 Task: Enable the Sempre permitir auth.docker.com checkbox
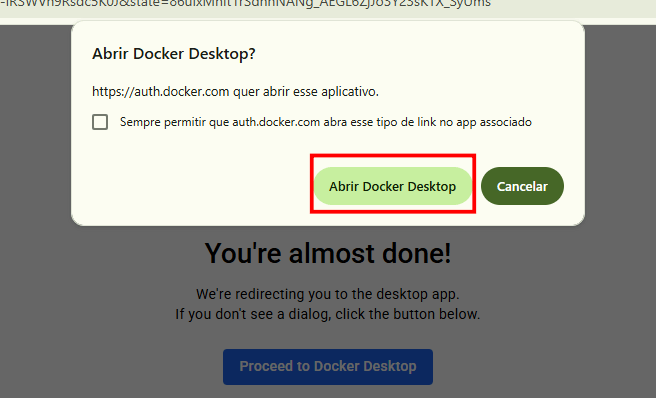[x=100, y=122]
